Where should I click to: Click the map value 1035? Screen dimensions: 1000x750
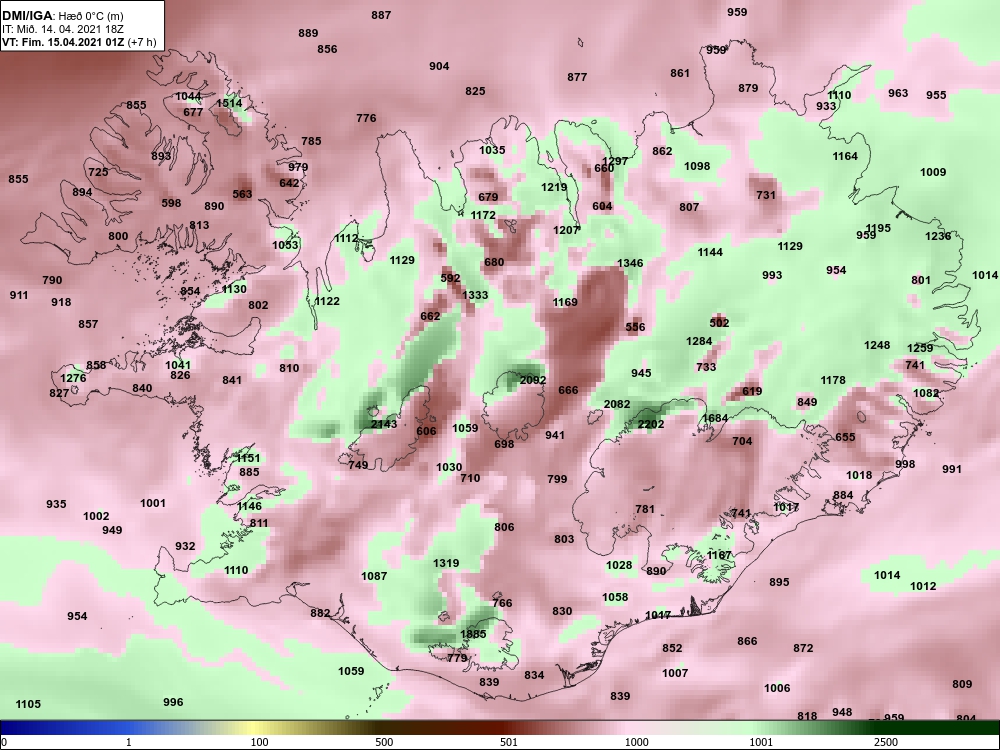(492, 151)
